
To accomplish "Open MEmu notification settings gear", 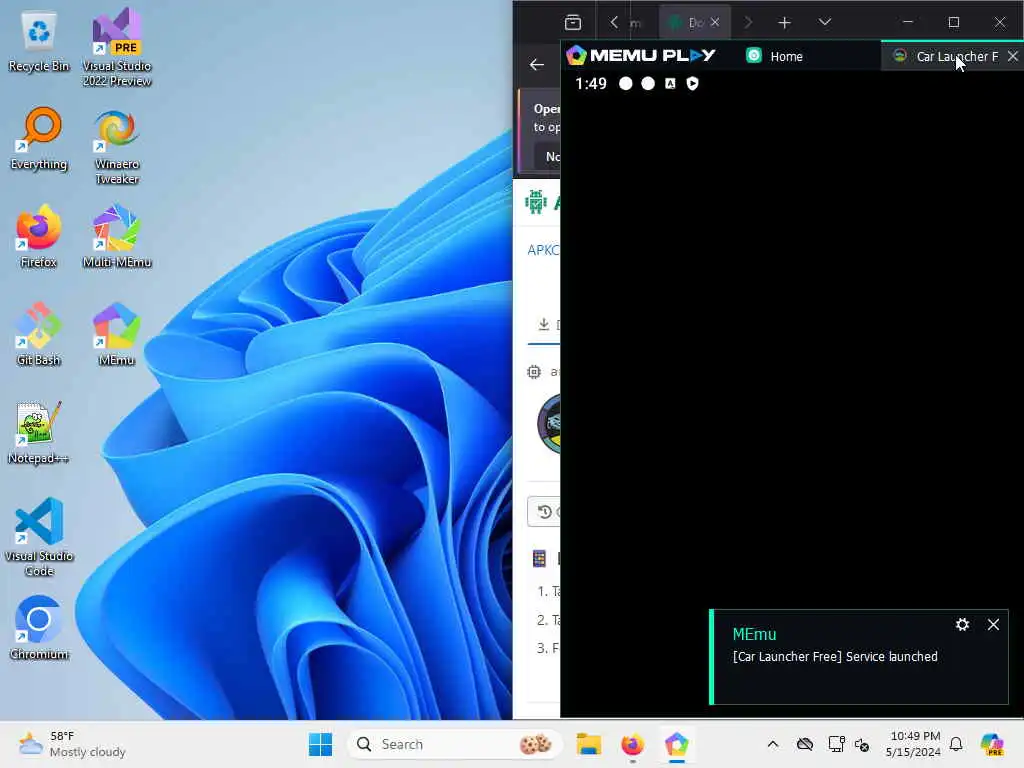I will tap(962, 625).
